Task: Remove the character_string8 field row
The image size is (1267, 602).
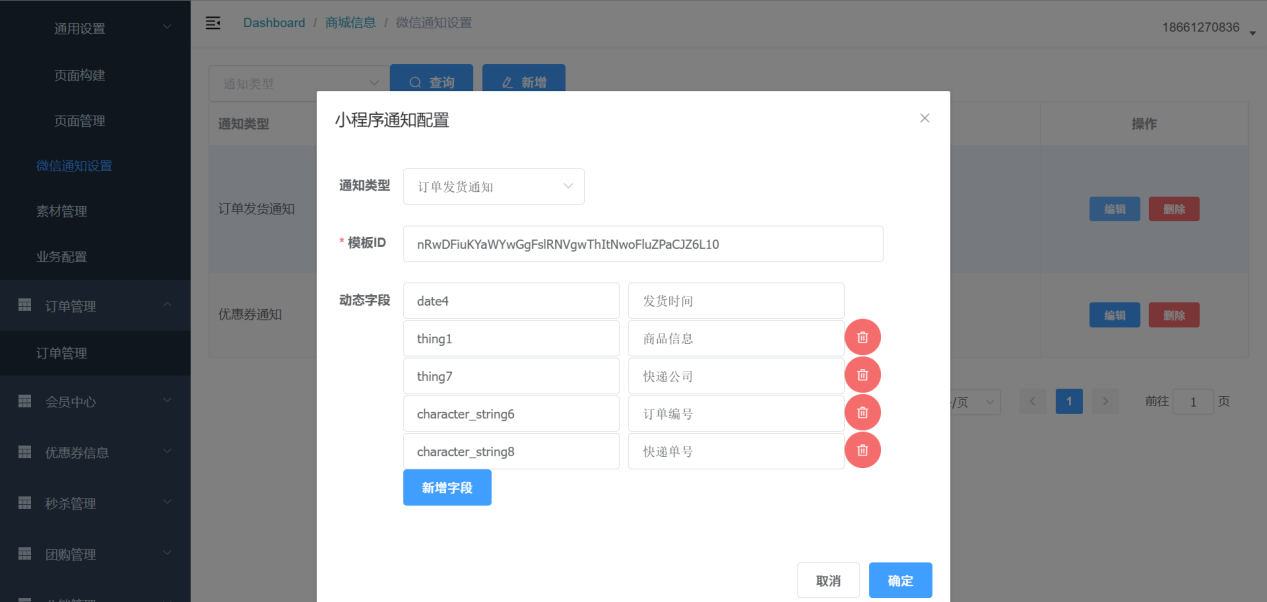Action: (x=862, y=450)
